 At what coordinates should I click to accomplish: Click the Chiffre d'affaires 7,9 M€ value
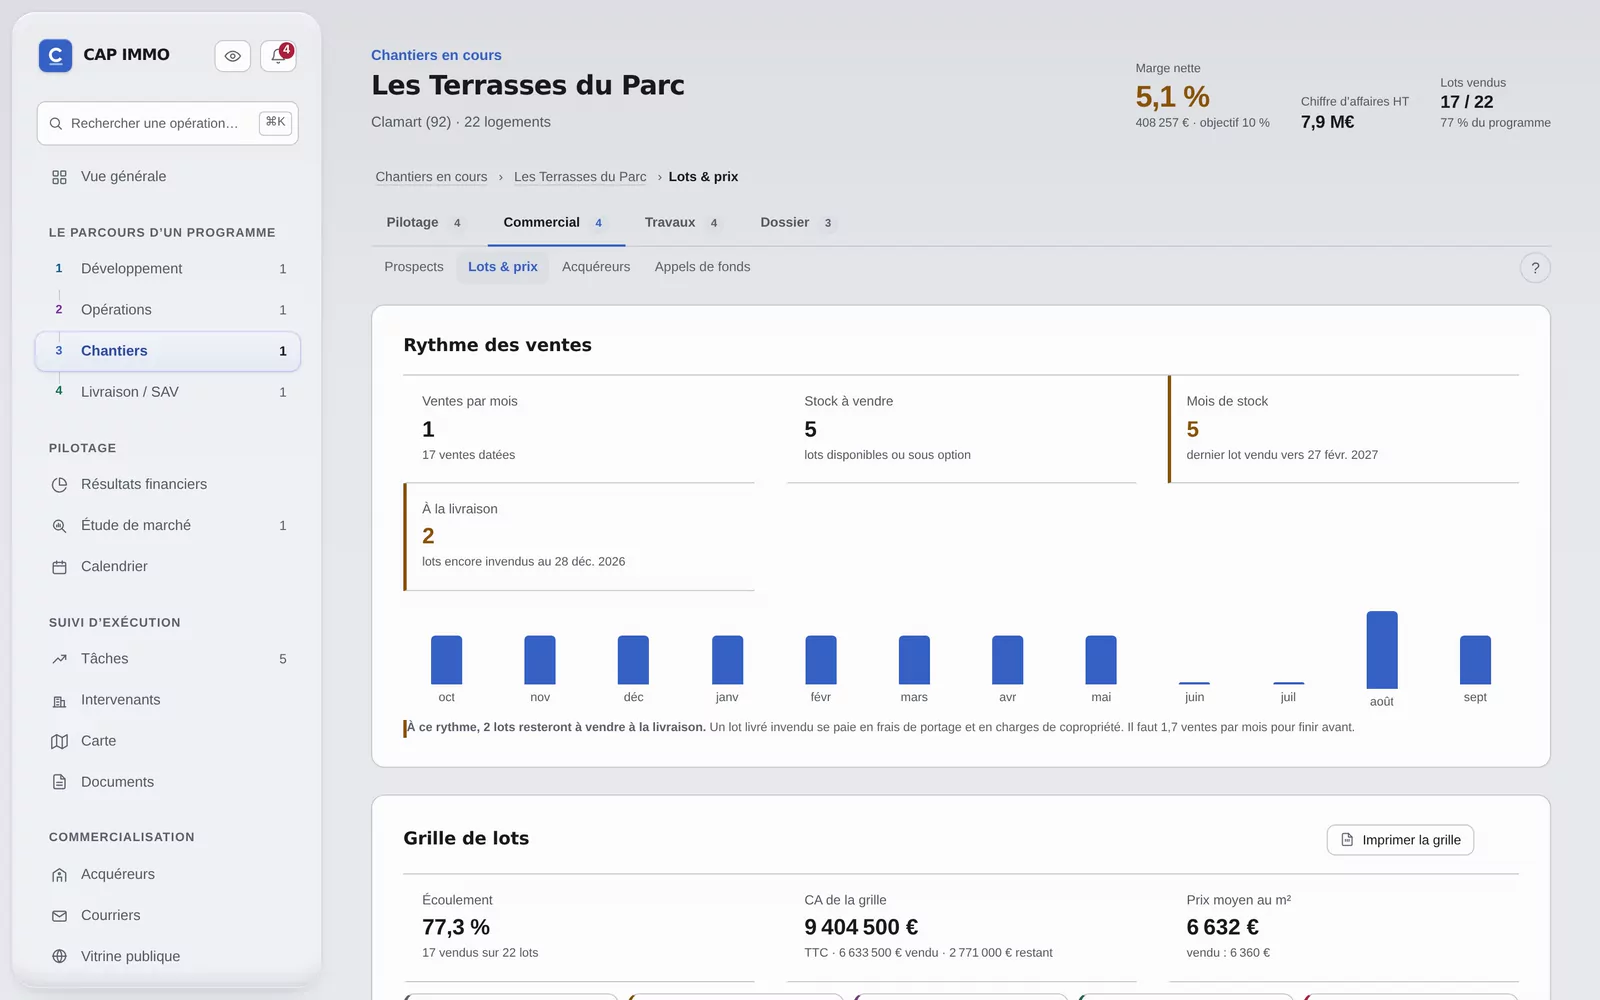1327,122
